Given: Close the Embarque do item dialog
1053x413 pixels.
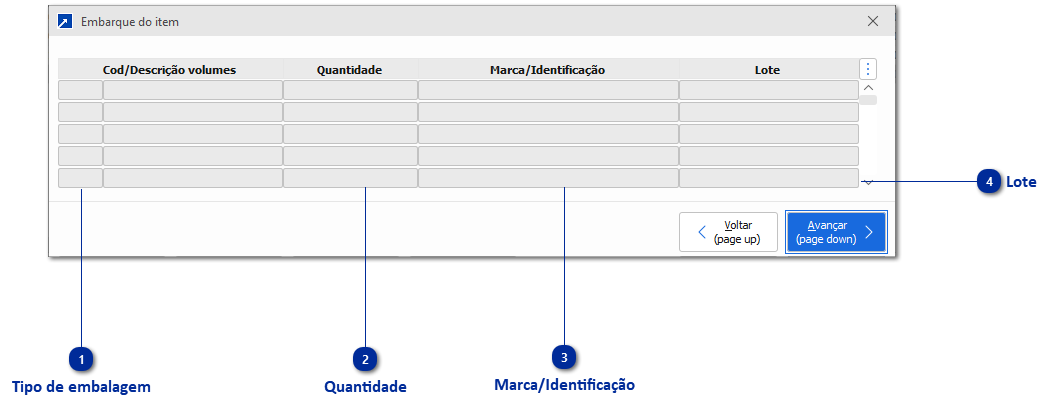Looking at the screenshot, I should (873, 21).
